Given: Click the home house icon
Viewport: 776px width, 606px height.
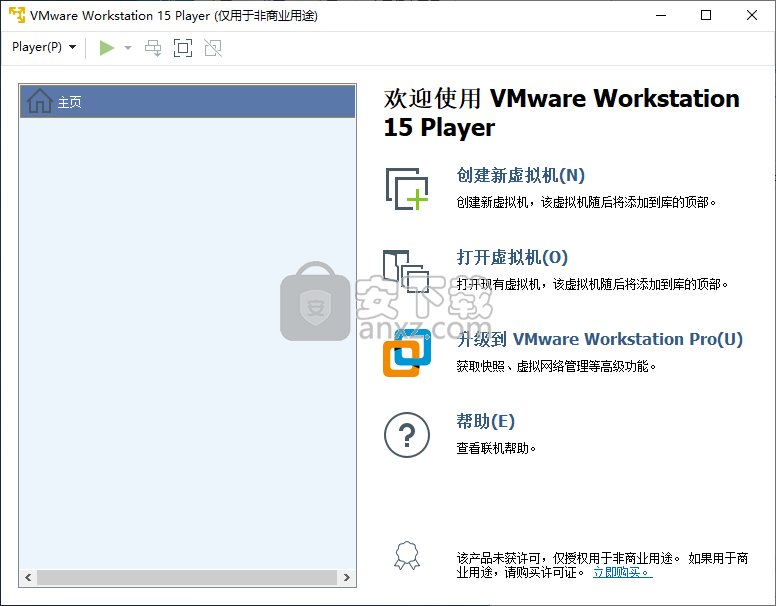Looking at the screenshot, I should (40, 101).
